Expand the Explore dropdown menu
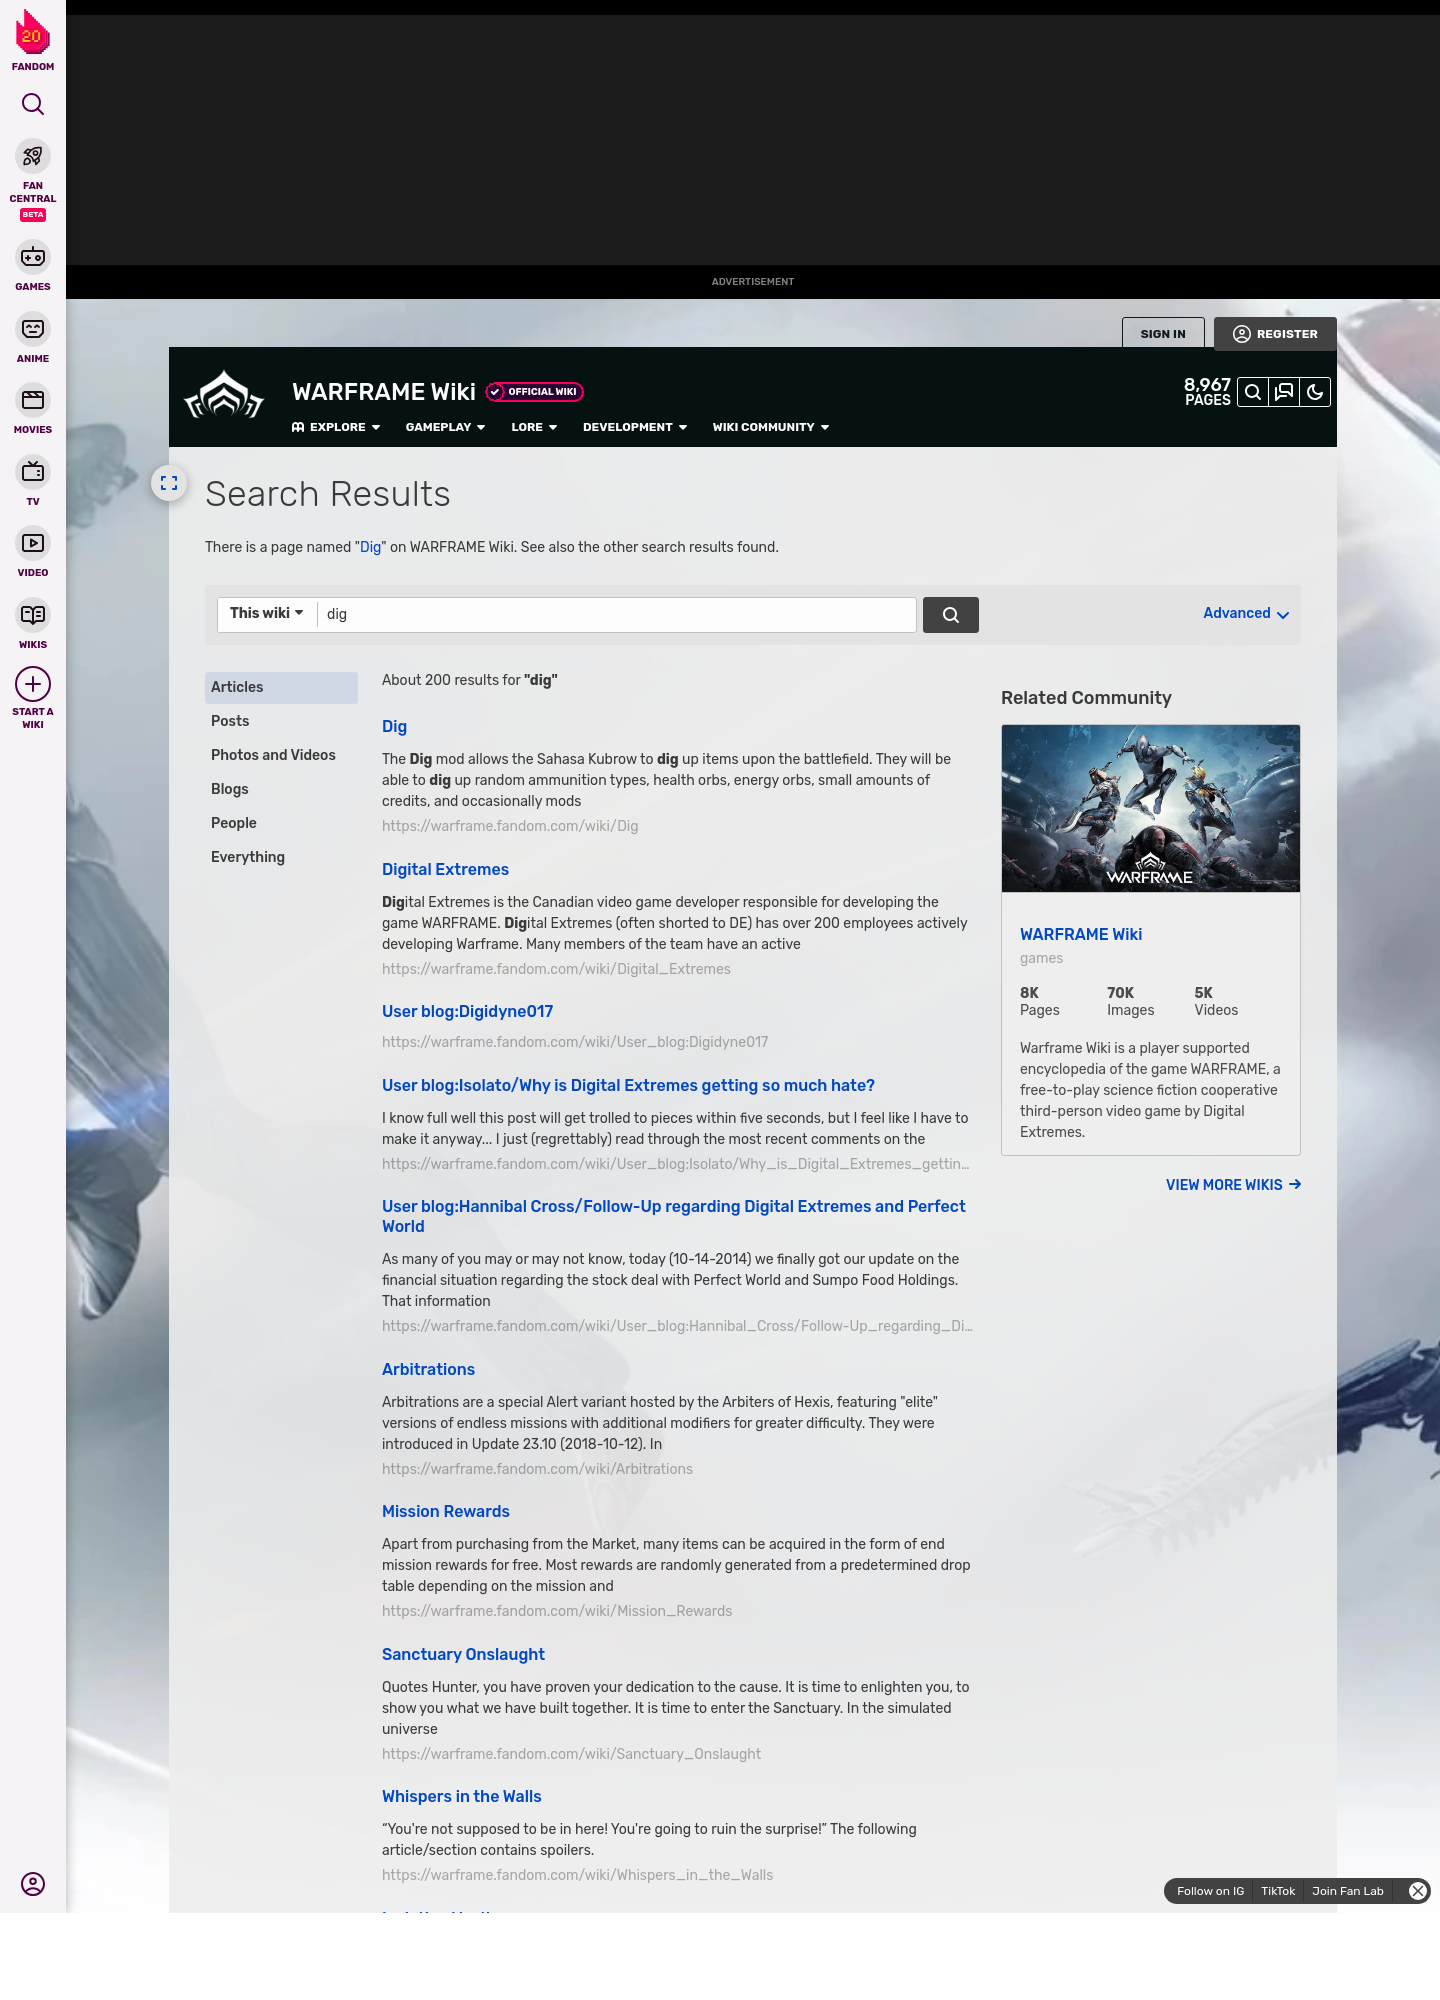1440x2000 pixels. (x=336, y=428)
